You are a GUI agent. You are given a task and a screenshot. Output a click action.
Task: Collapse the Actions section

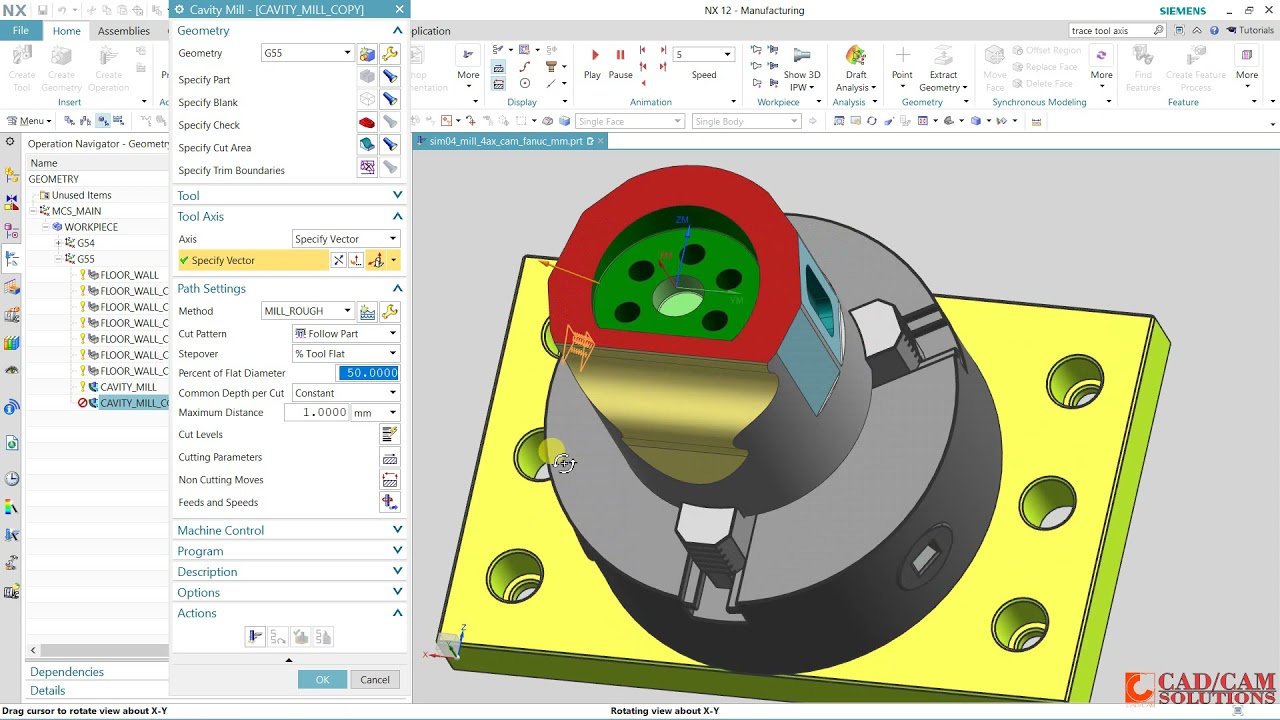pos(397,613)
